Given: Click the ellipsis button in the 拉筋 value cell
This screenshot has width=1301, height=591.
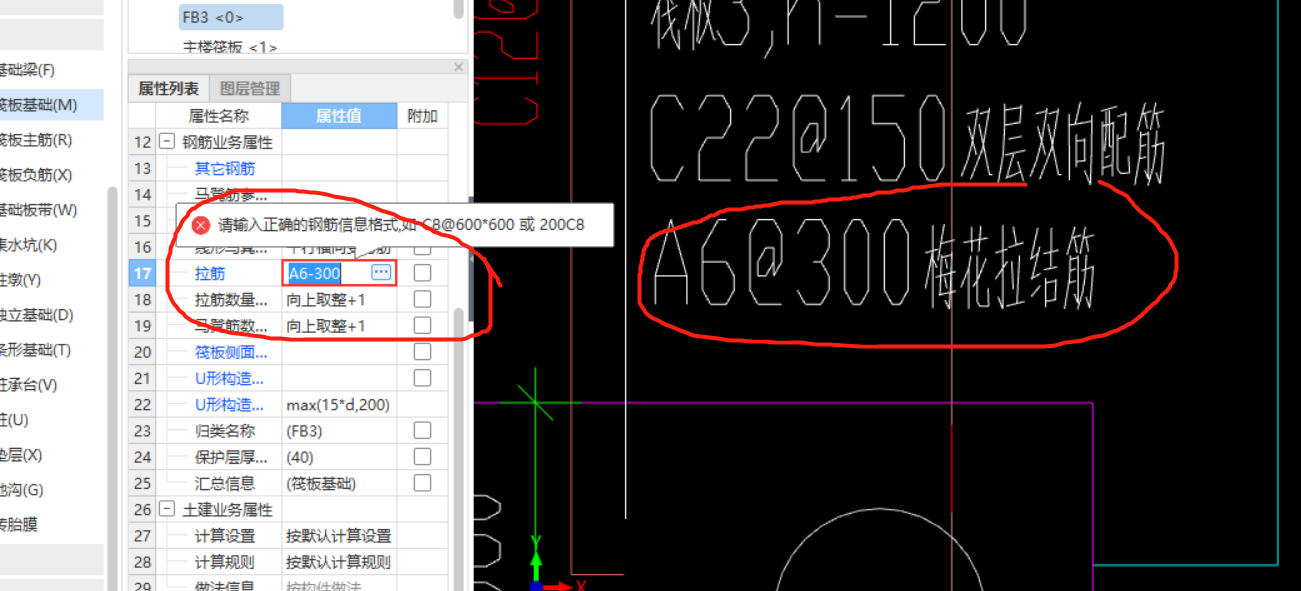Looking at the screenshot, I should [381, 272].
